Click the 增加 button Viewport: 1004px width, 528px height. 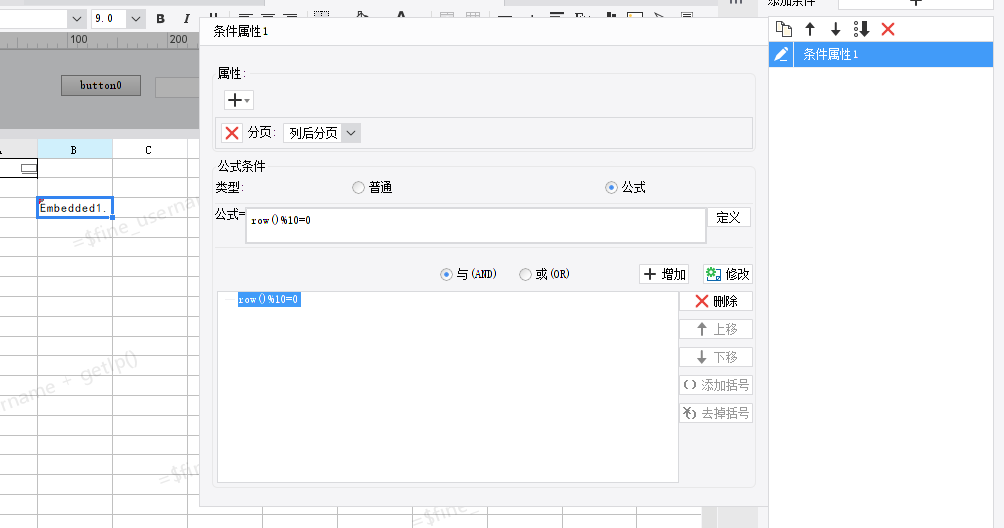click(664, 275)
